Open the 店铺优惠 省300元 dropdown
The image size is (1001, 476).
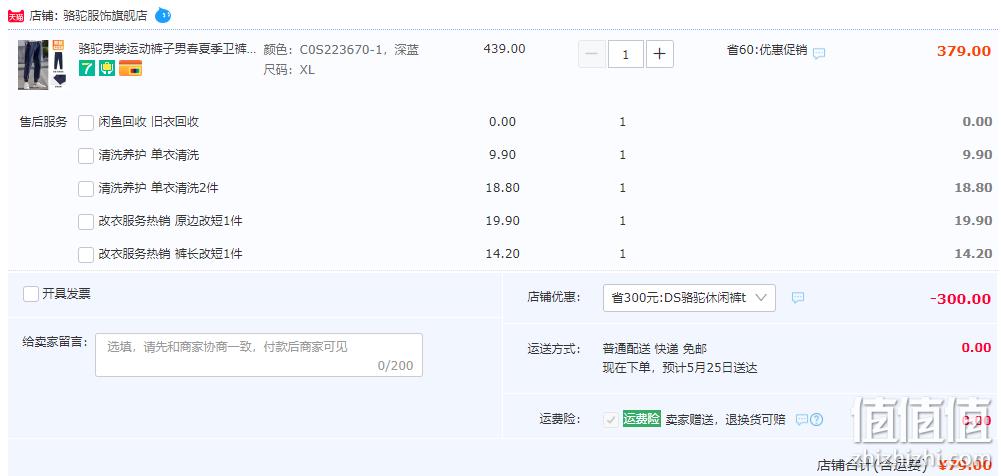point(689,298)
